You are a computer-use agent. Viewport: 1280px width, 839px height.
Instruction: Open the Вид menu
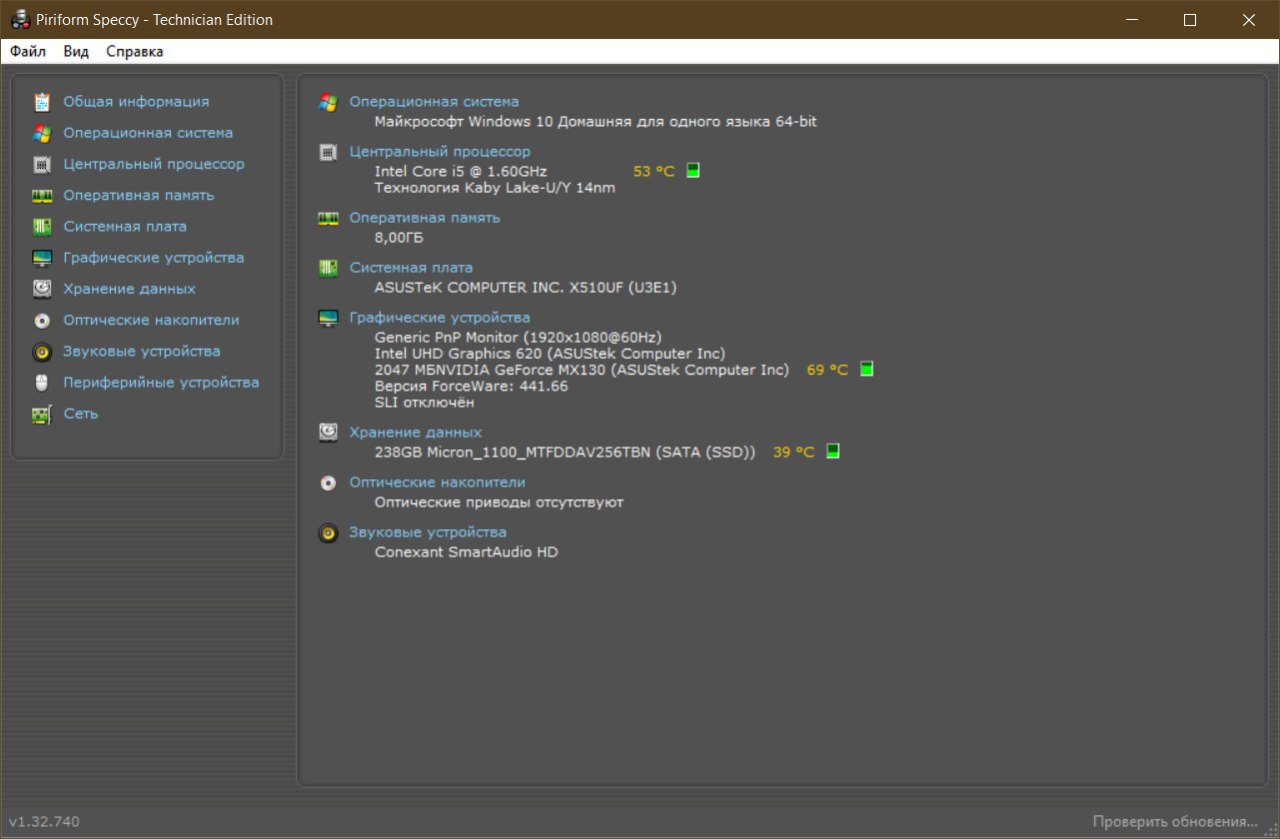tap(76, 51)
